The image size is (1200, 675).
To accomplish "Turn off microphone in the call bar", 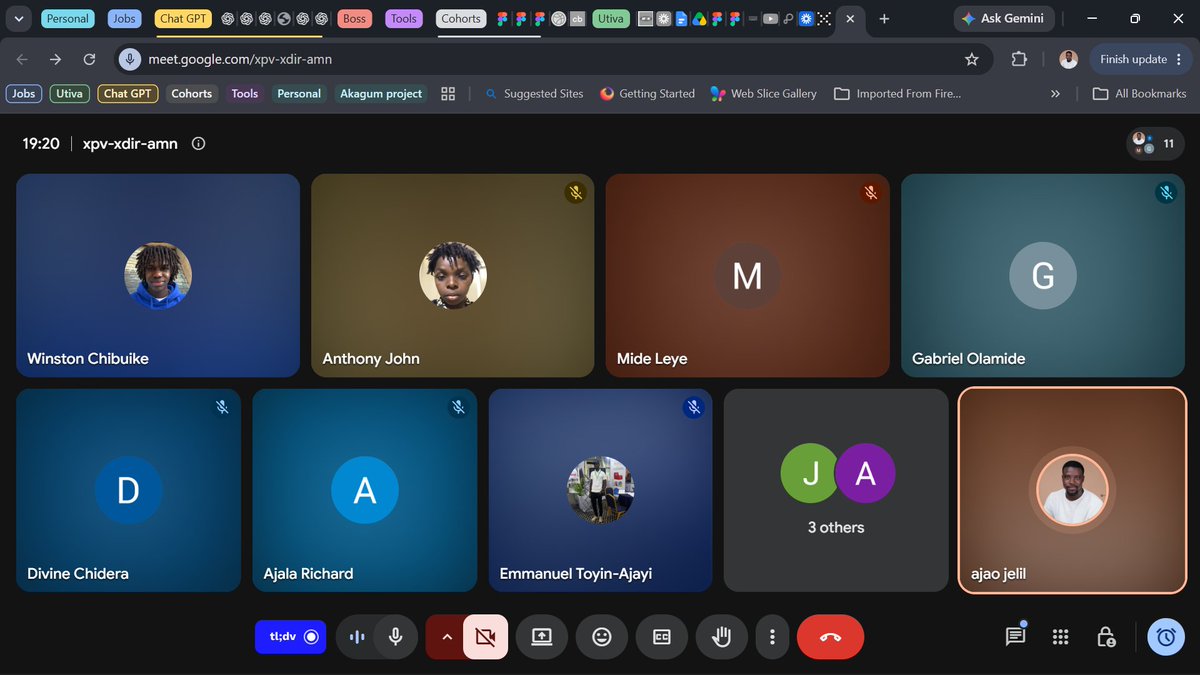I will tap(396, 636).
